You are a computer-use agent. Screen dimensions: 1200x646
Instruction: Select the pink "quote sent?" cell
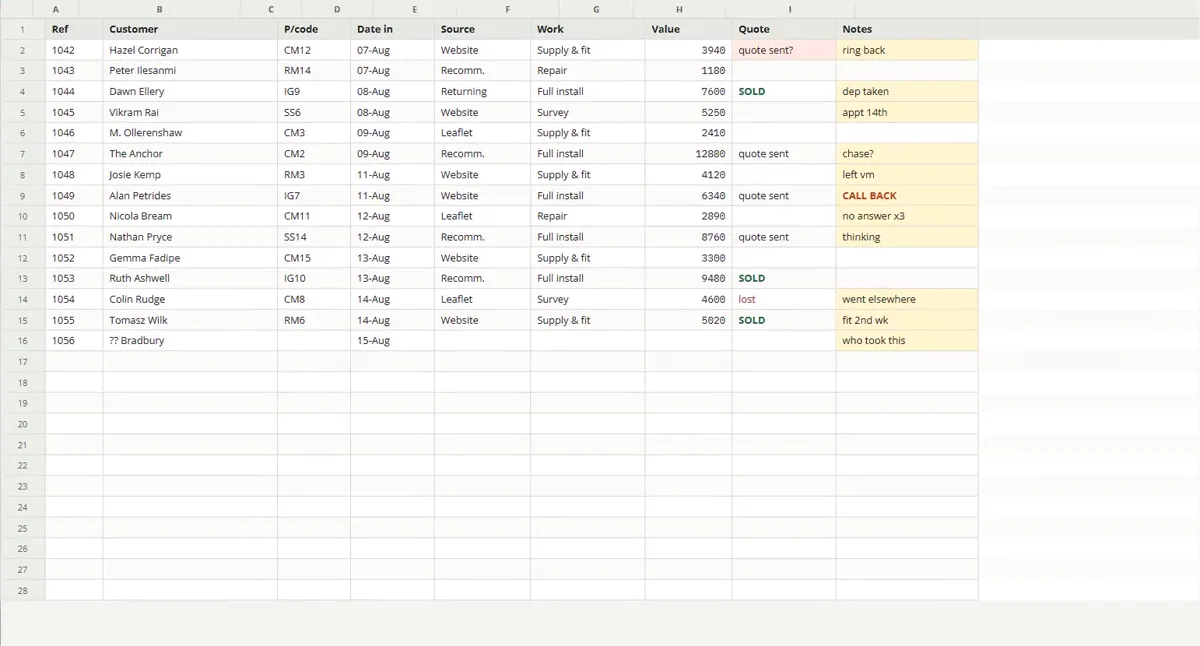pos(784,50)
